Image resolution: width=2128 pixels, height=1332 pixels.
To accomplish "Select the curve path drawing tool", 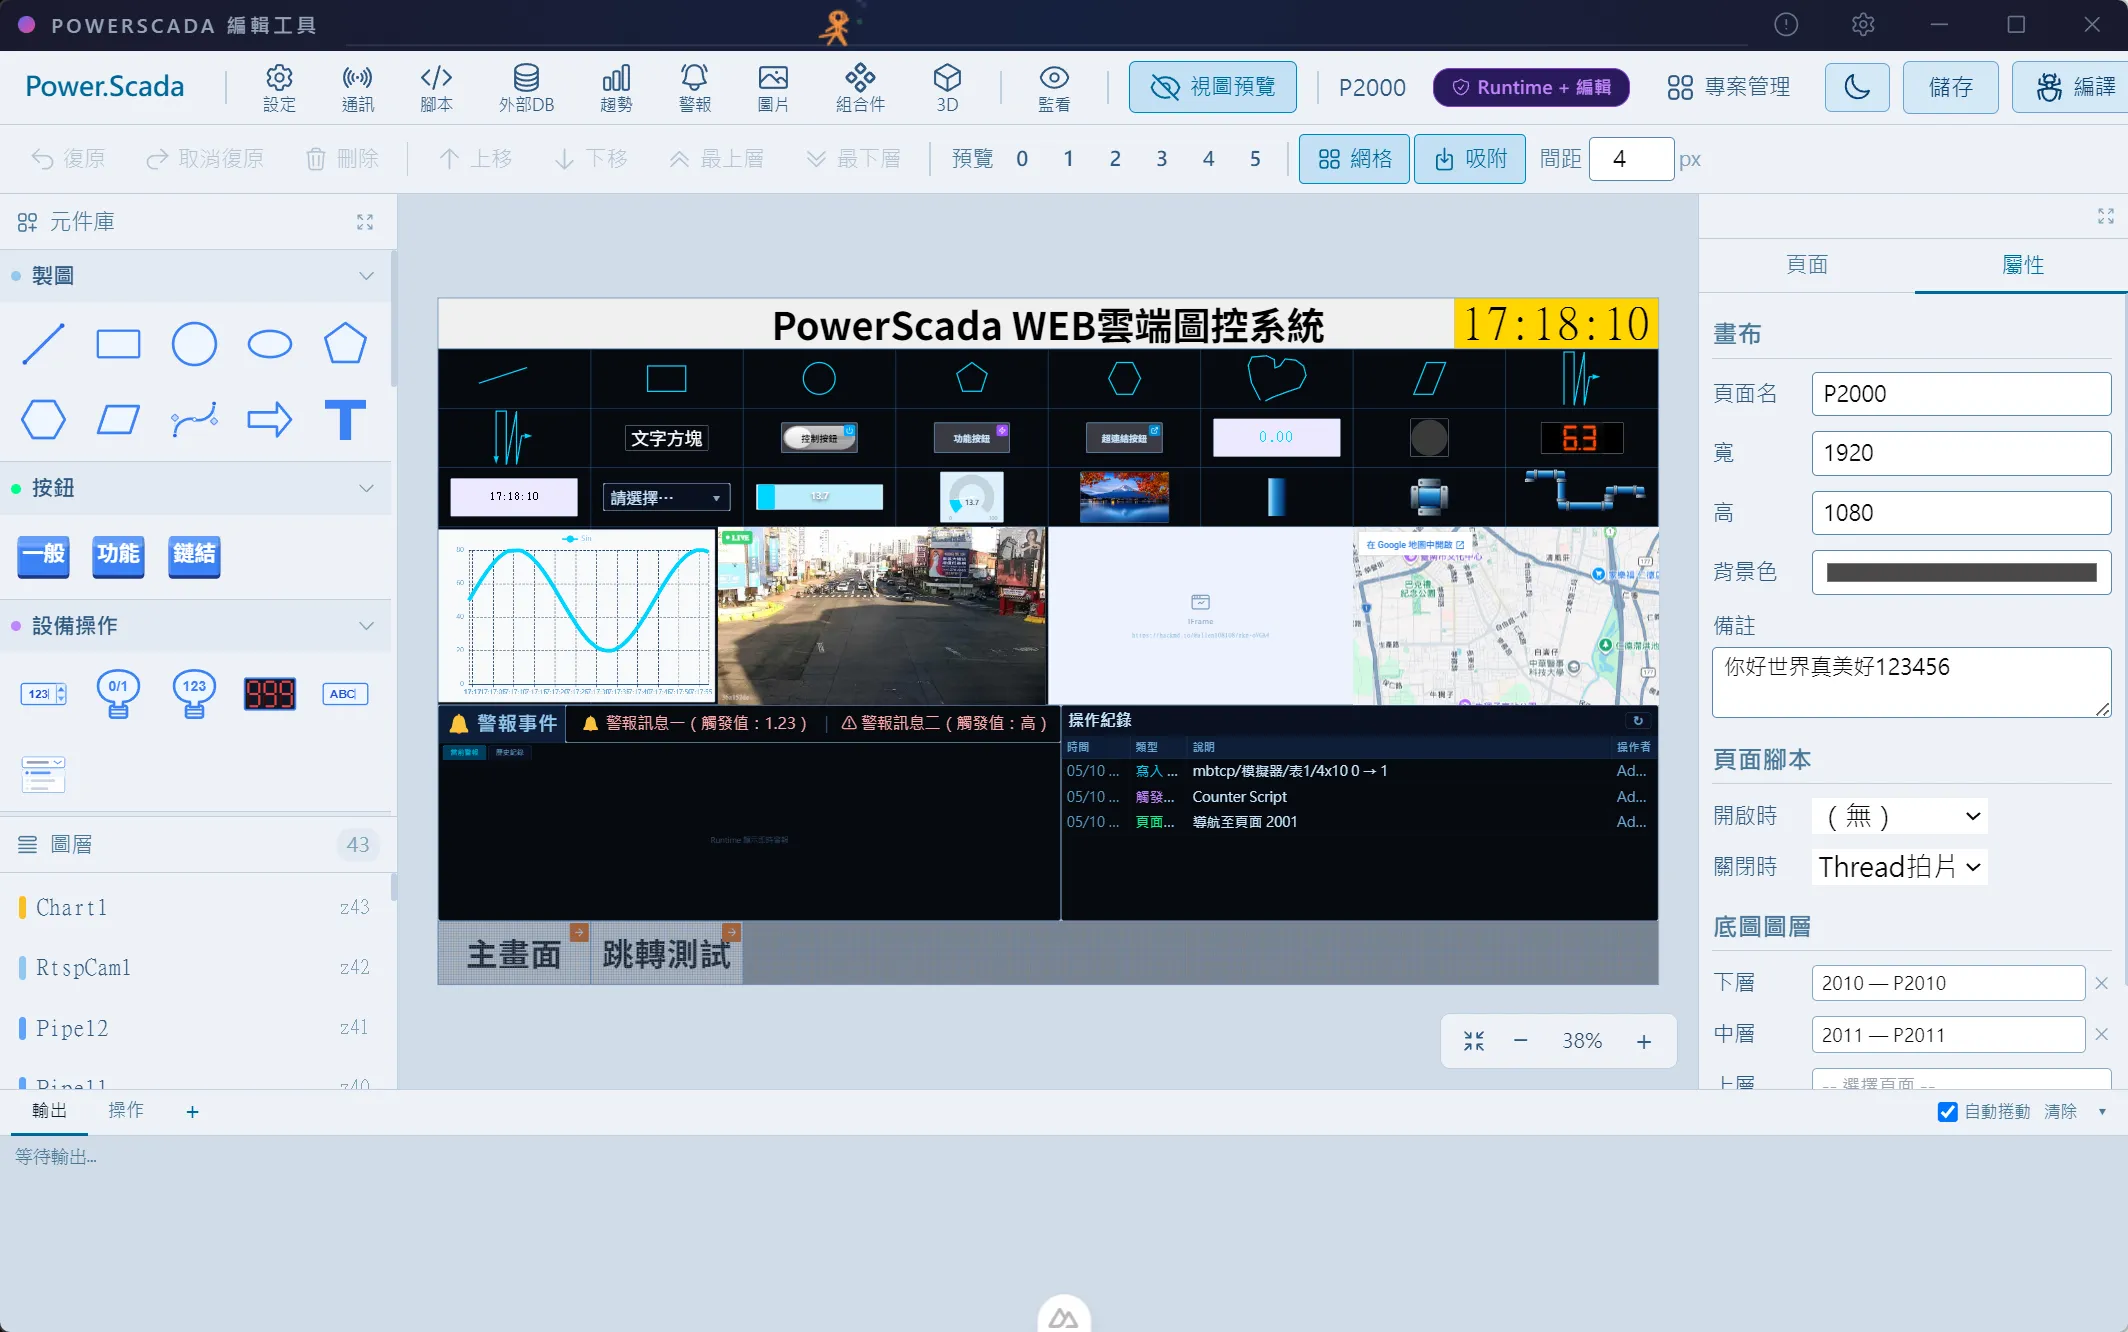I will tap(194, 420).
